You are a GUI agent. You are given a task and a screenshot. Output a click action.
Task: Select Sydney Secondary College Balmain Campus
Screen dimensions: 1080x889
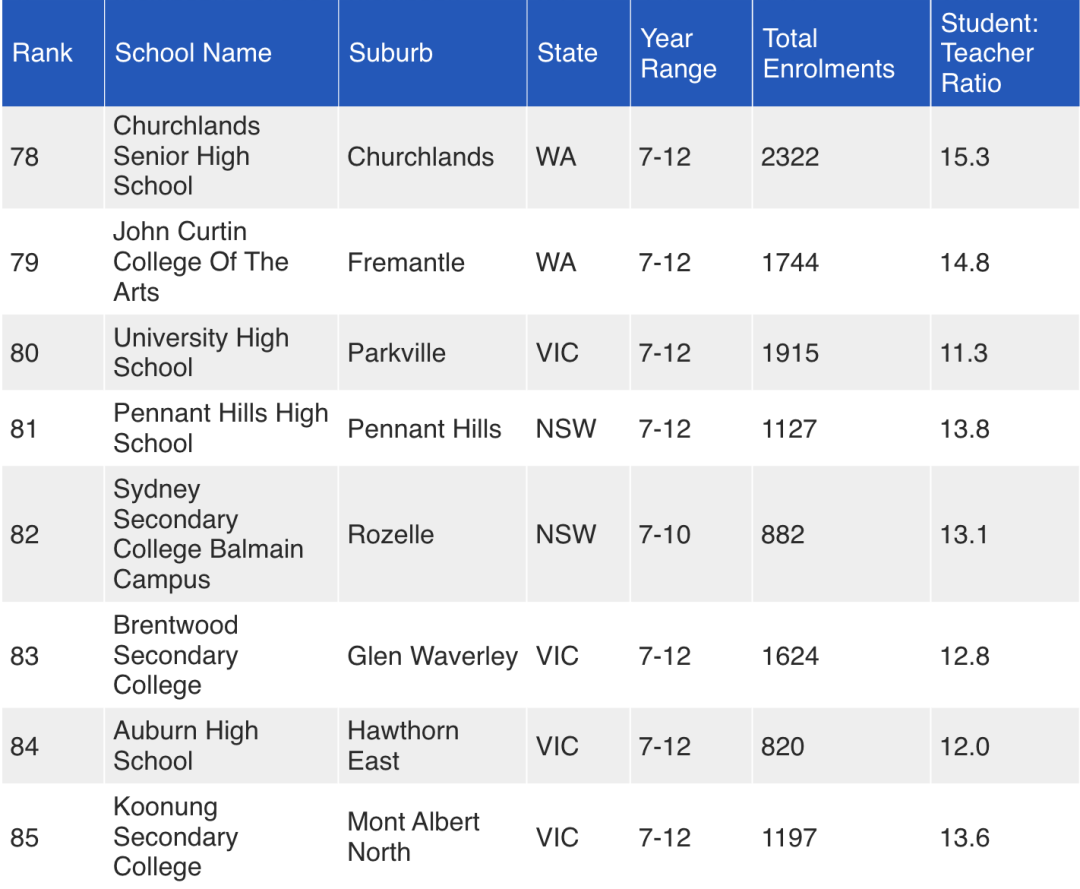pyautogui.click(x=208, y=534)
